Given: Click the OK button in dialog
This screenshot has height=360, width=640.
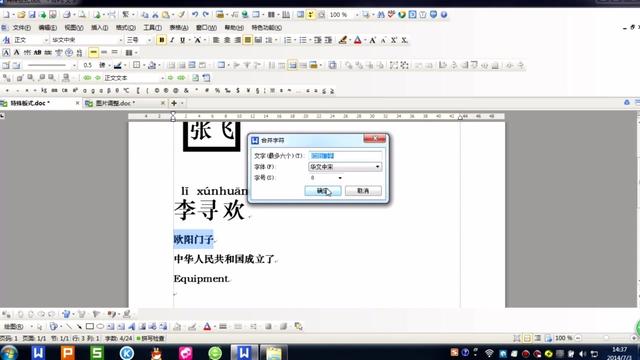Looking at the screenshot, I should point(322,191).
